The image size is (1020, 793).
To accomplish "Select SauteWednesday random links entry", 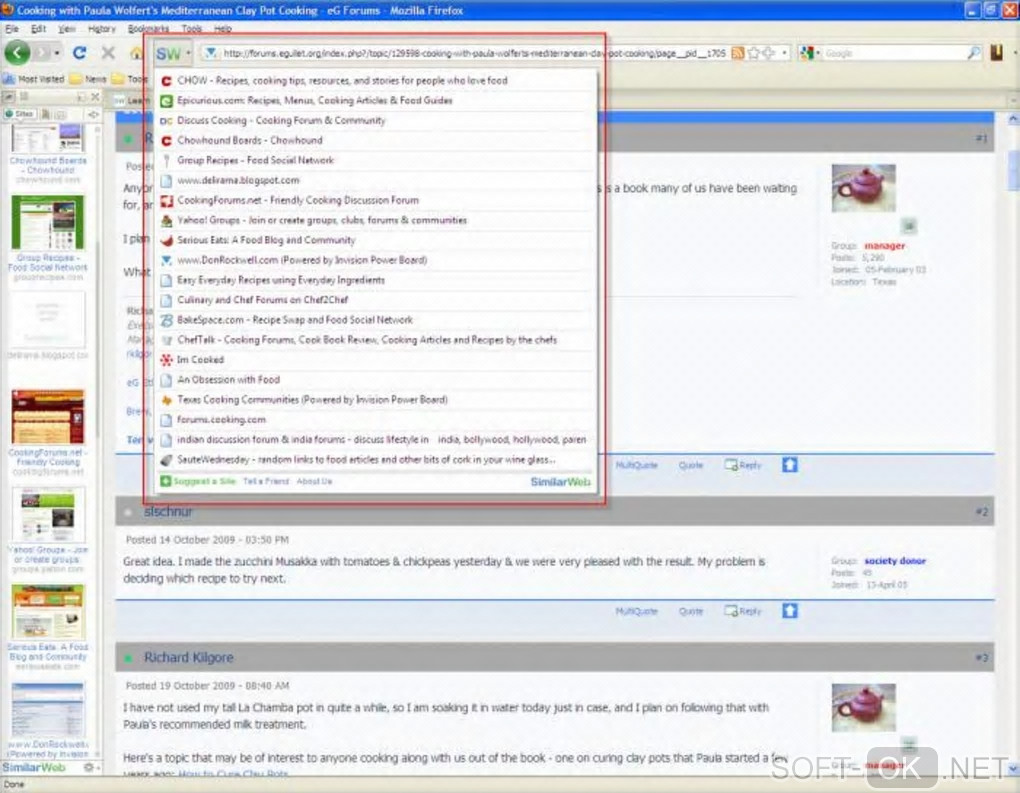I will tap(376, 460).
